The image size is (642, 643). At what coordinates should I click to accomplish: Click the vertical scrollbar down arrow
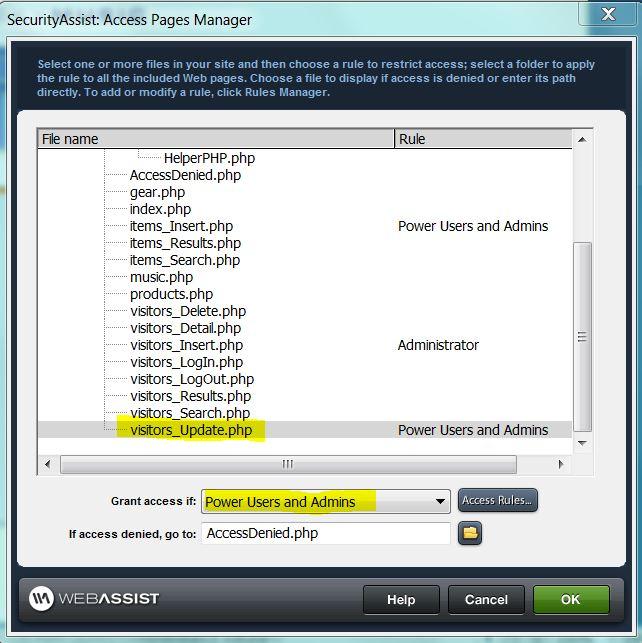click(x=582, y=443)
